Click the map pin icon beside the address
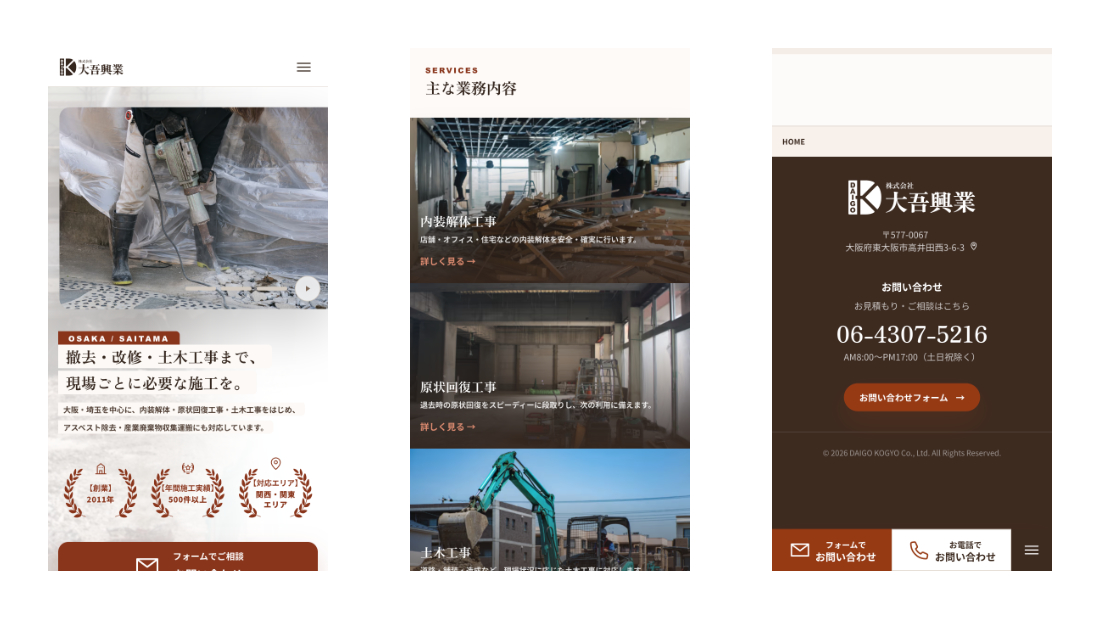Viewport: 1100px width, 619px height. pos(974,246)
